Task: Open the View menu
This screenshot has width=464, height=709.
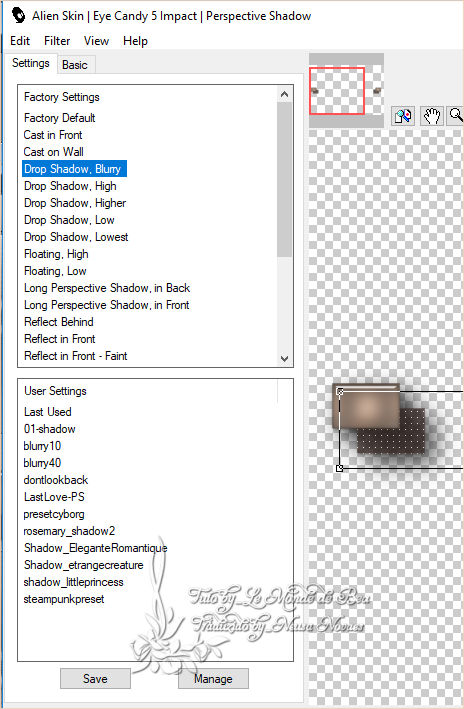Action: point(96,41)
